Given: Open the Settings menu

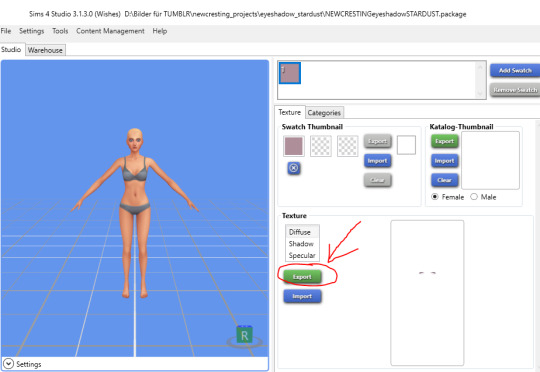Looking at the screenshot, I should click(x=31, y=31).
